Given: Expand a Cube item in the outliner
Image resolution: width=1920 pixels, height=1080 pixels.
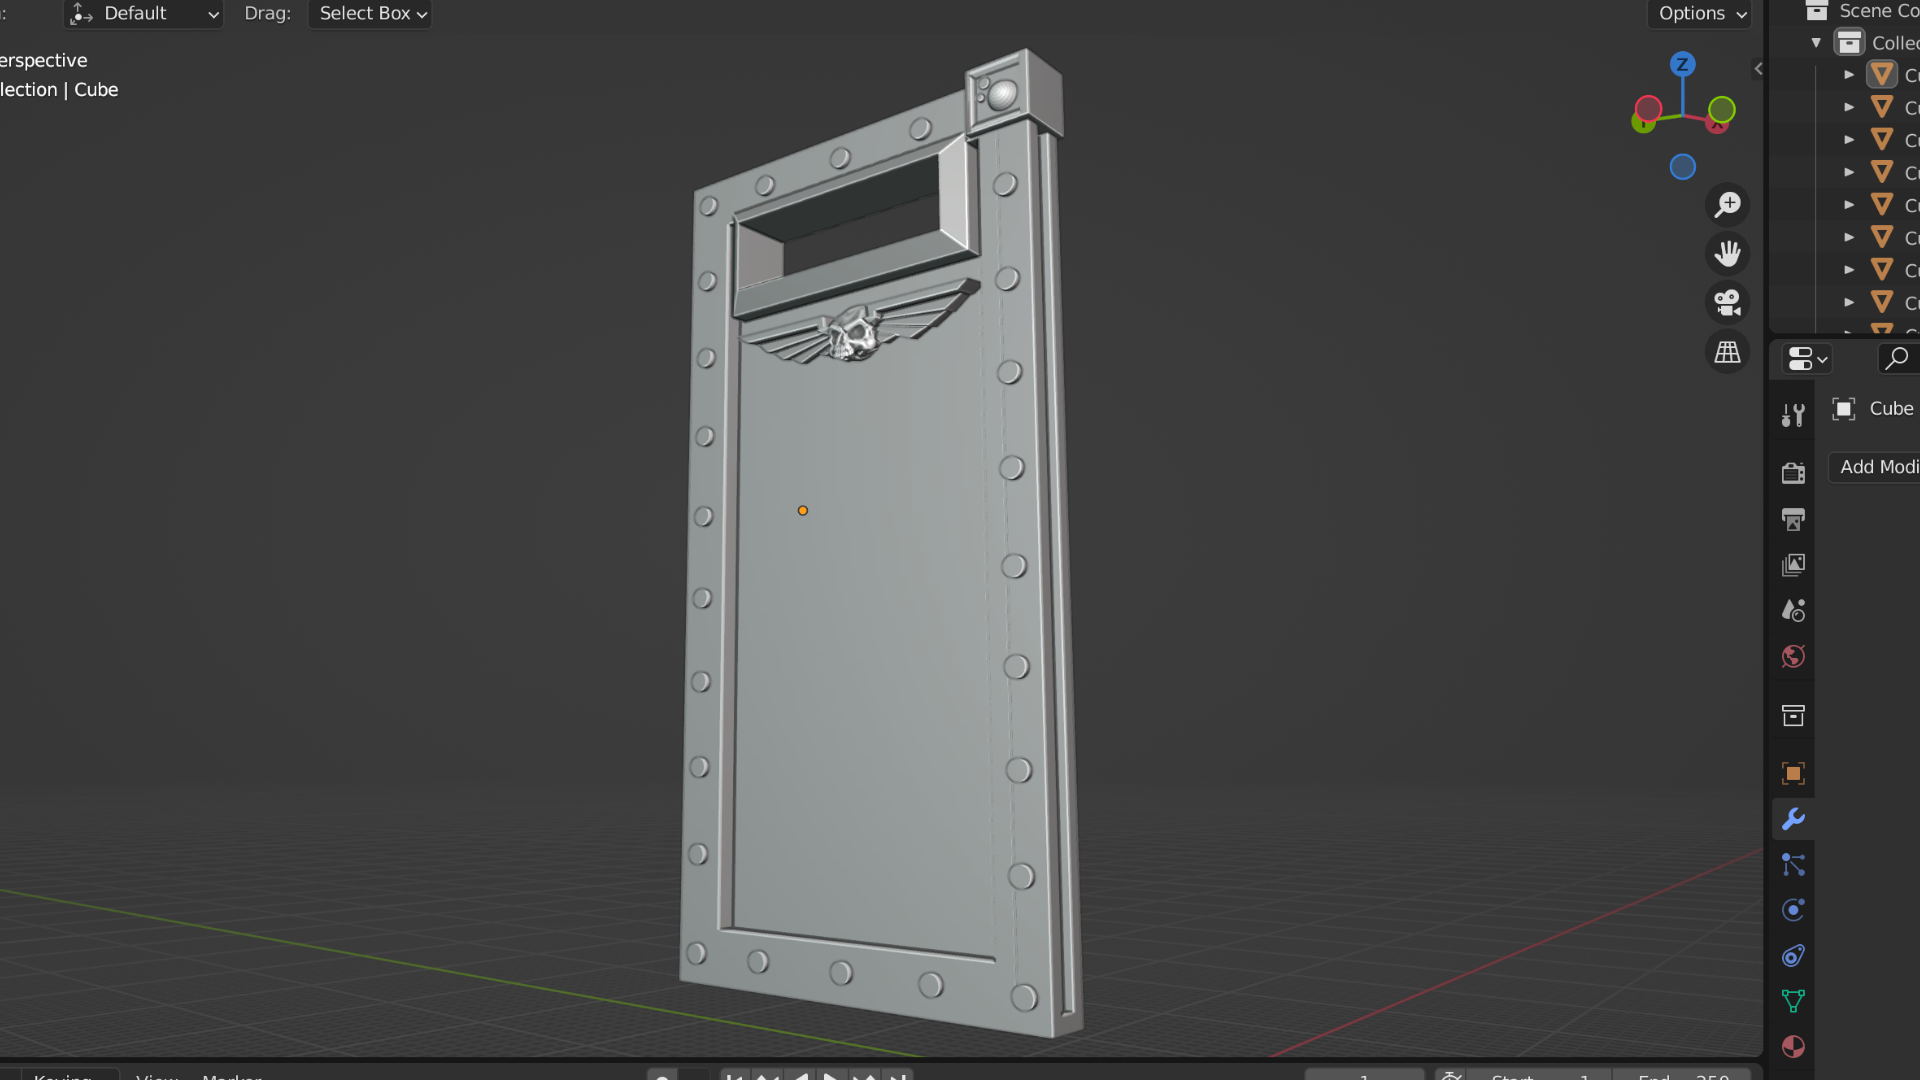Looking at the screenshot, I should pos(1849,74).
